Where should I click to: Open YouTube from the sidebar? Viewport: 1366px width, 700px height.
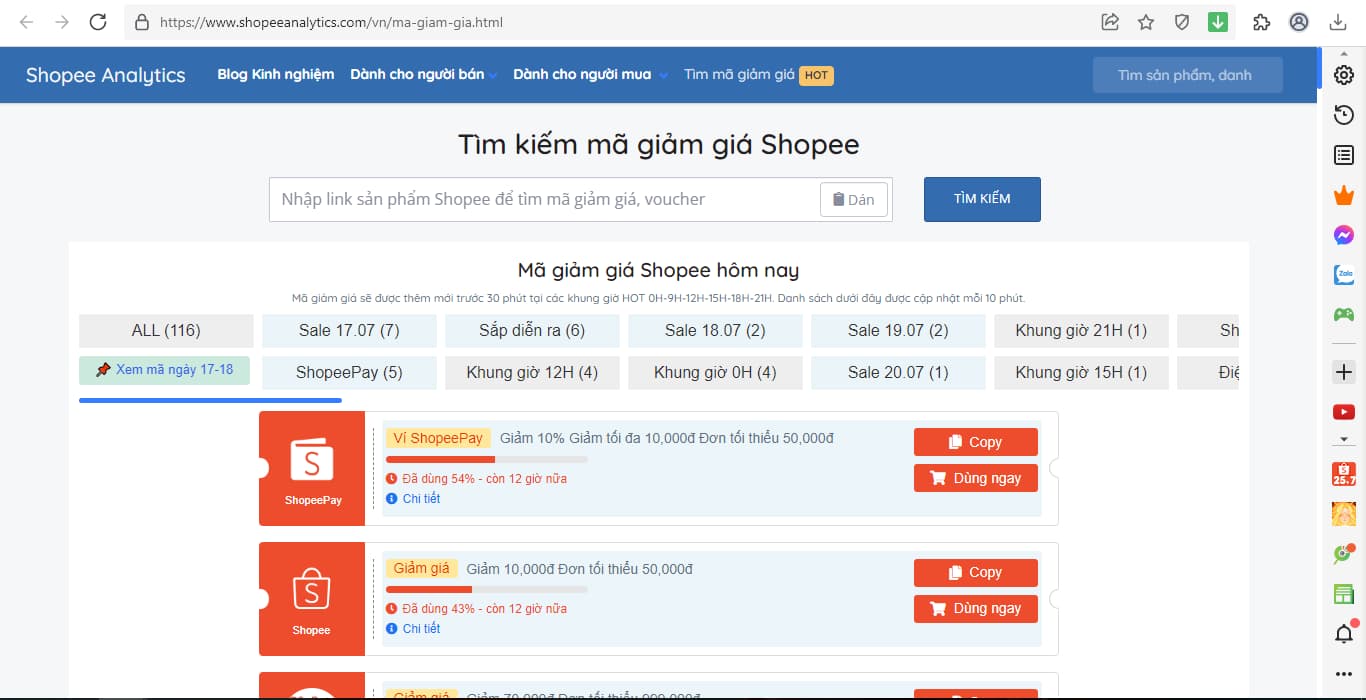point(1344,412)
